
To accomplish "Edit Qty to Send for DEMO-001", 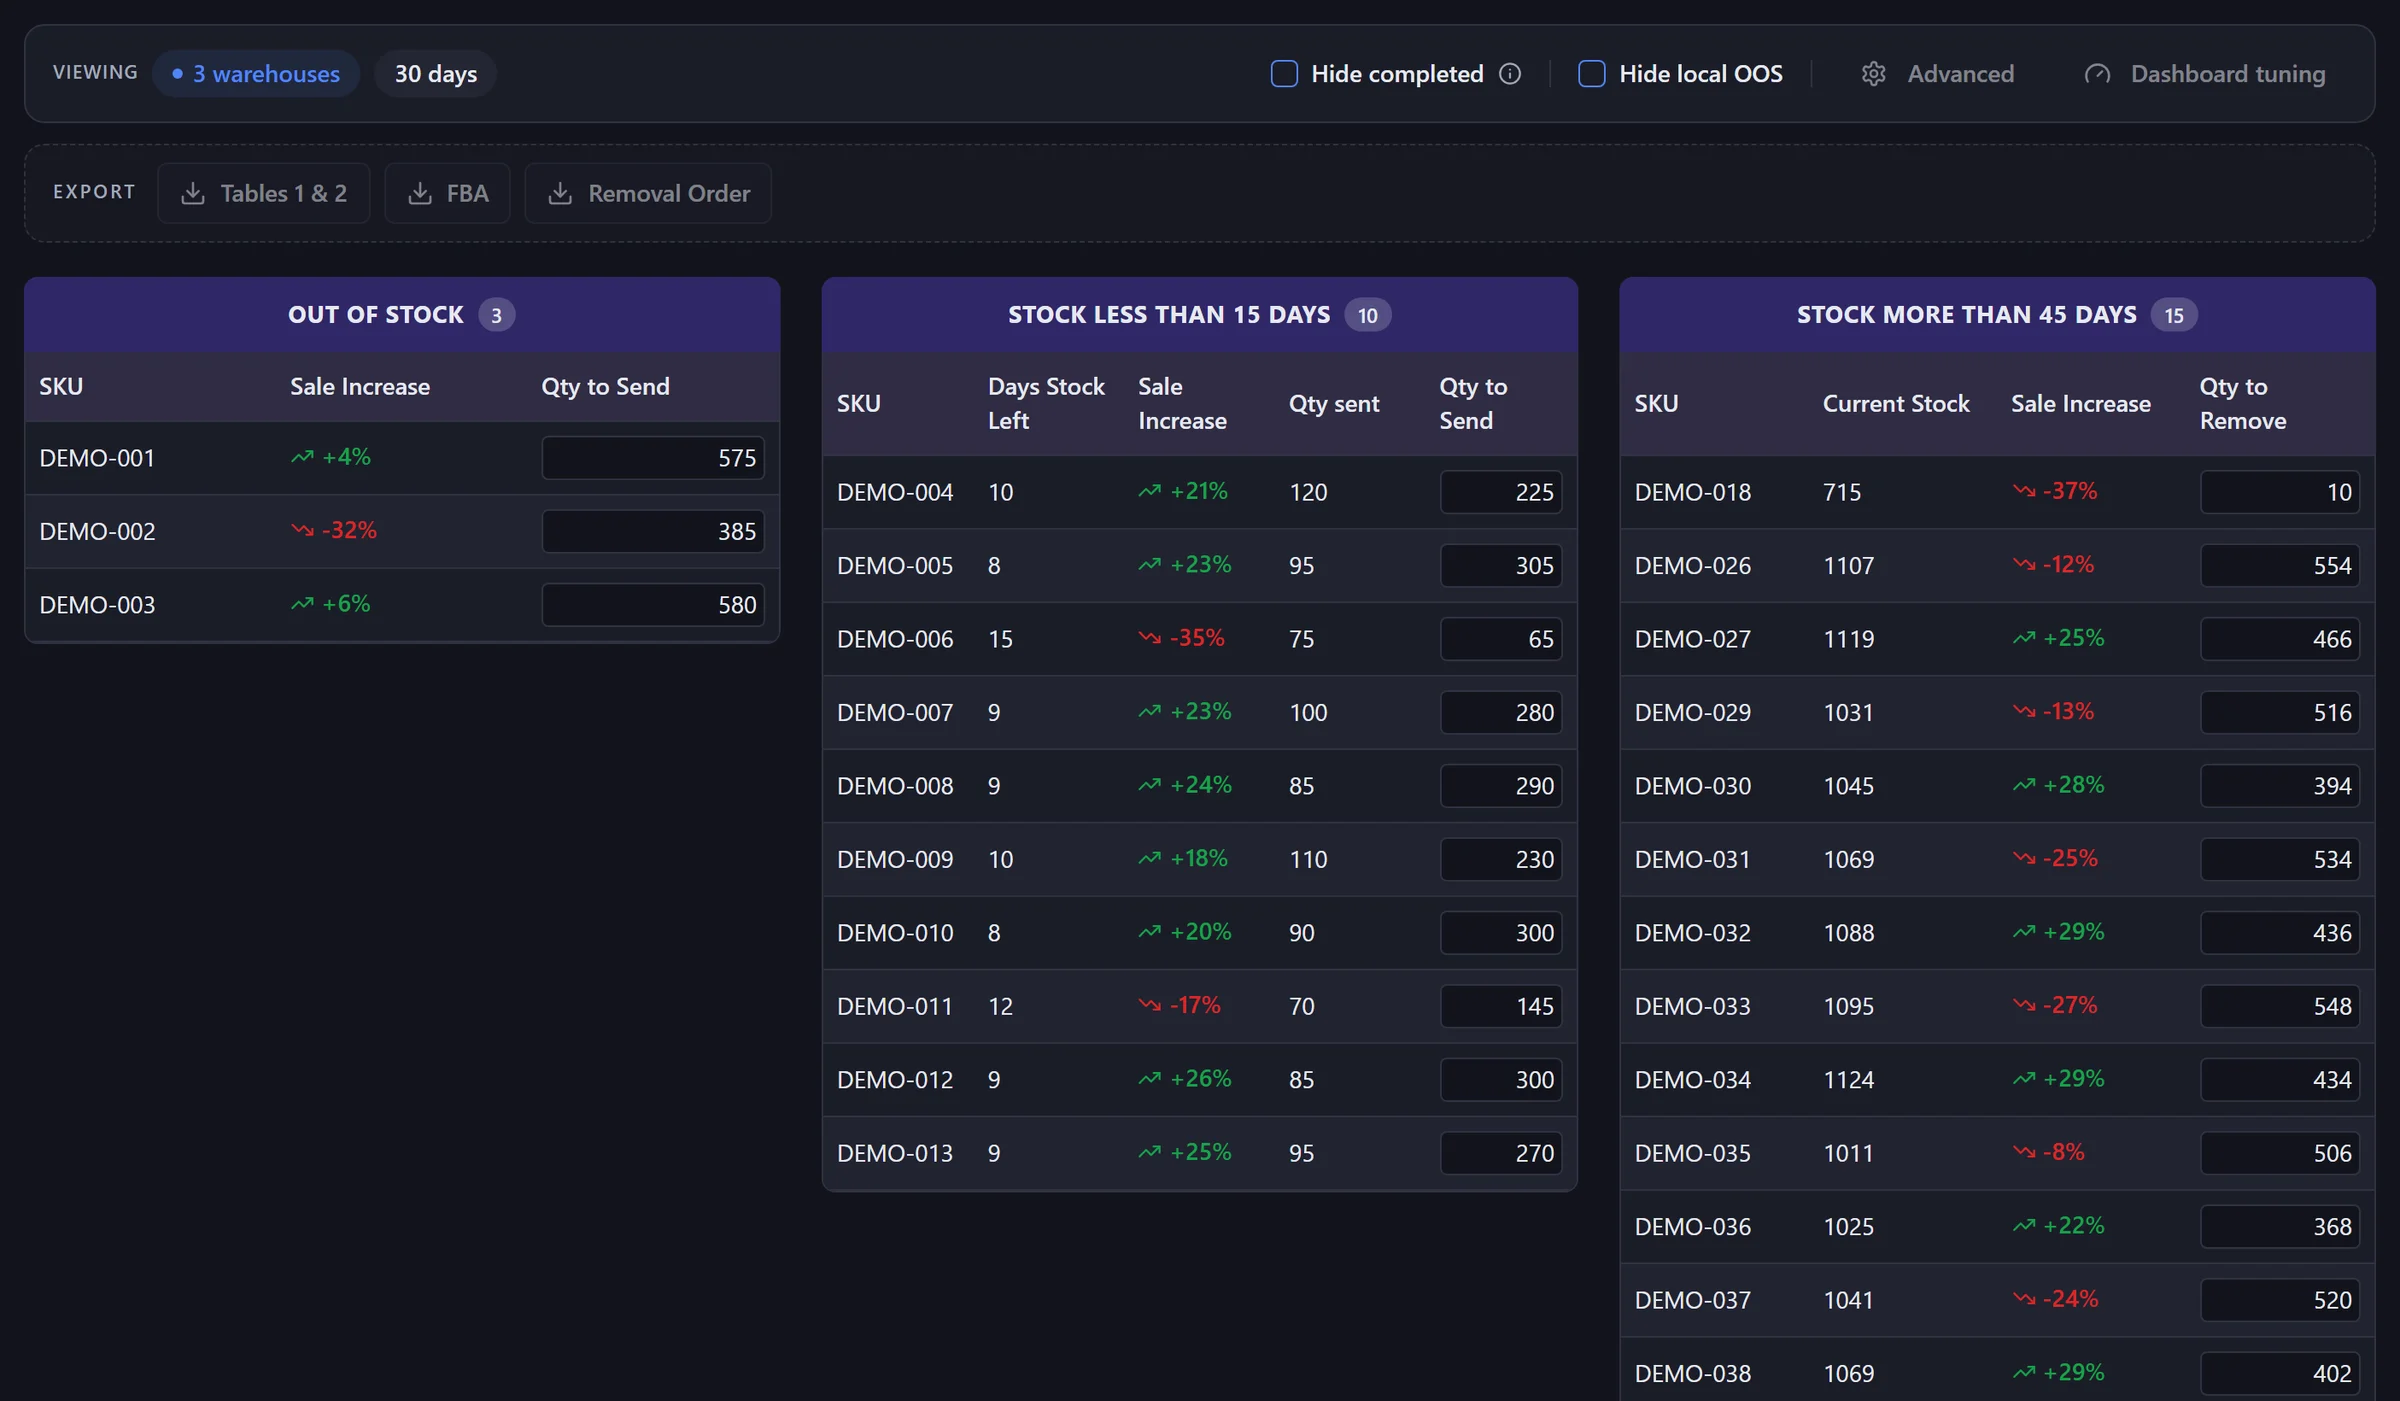I will [653, 458].
